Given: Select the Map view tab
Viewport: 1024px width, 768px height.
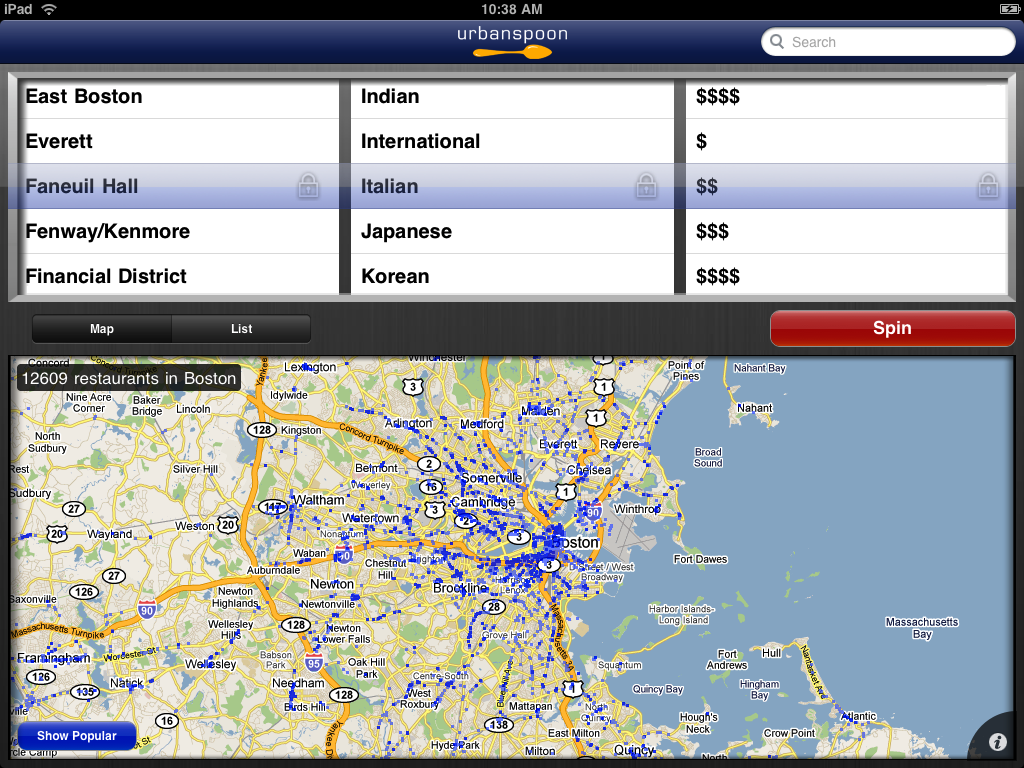Looking at the screenshot, I should pyautogui.click(x=102, y=329).
